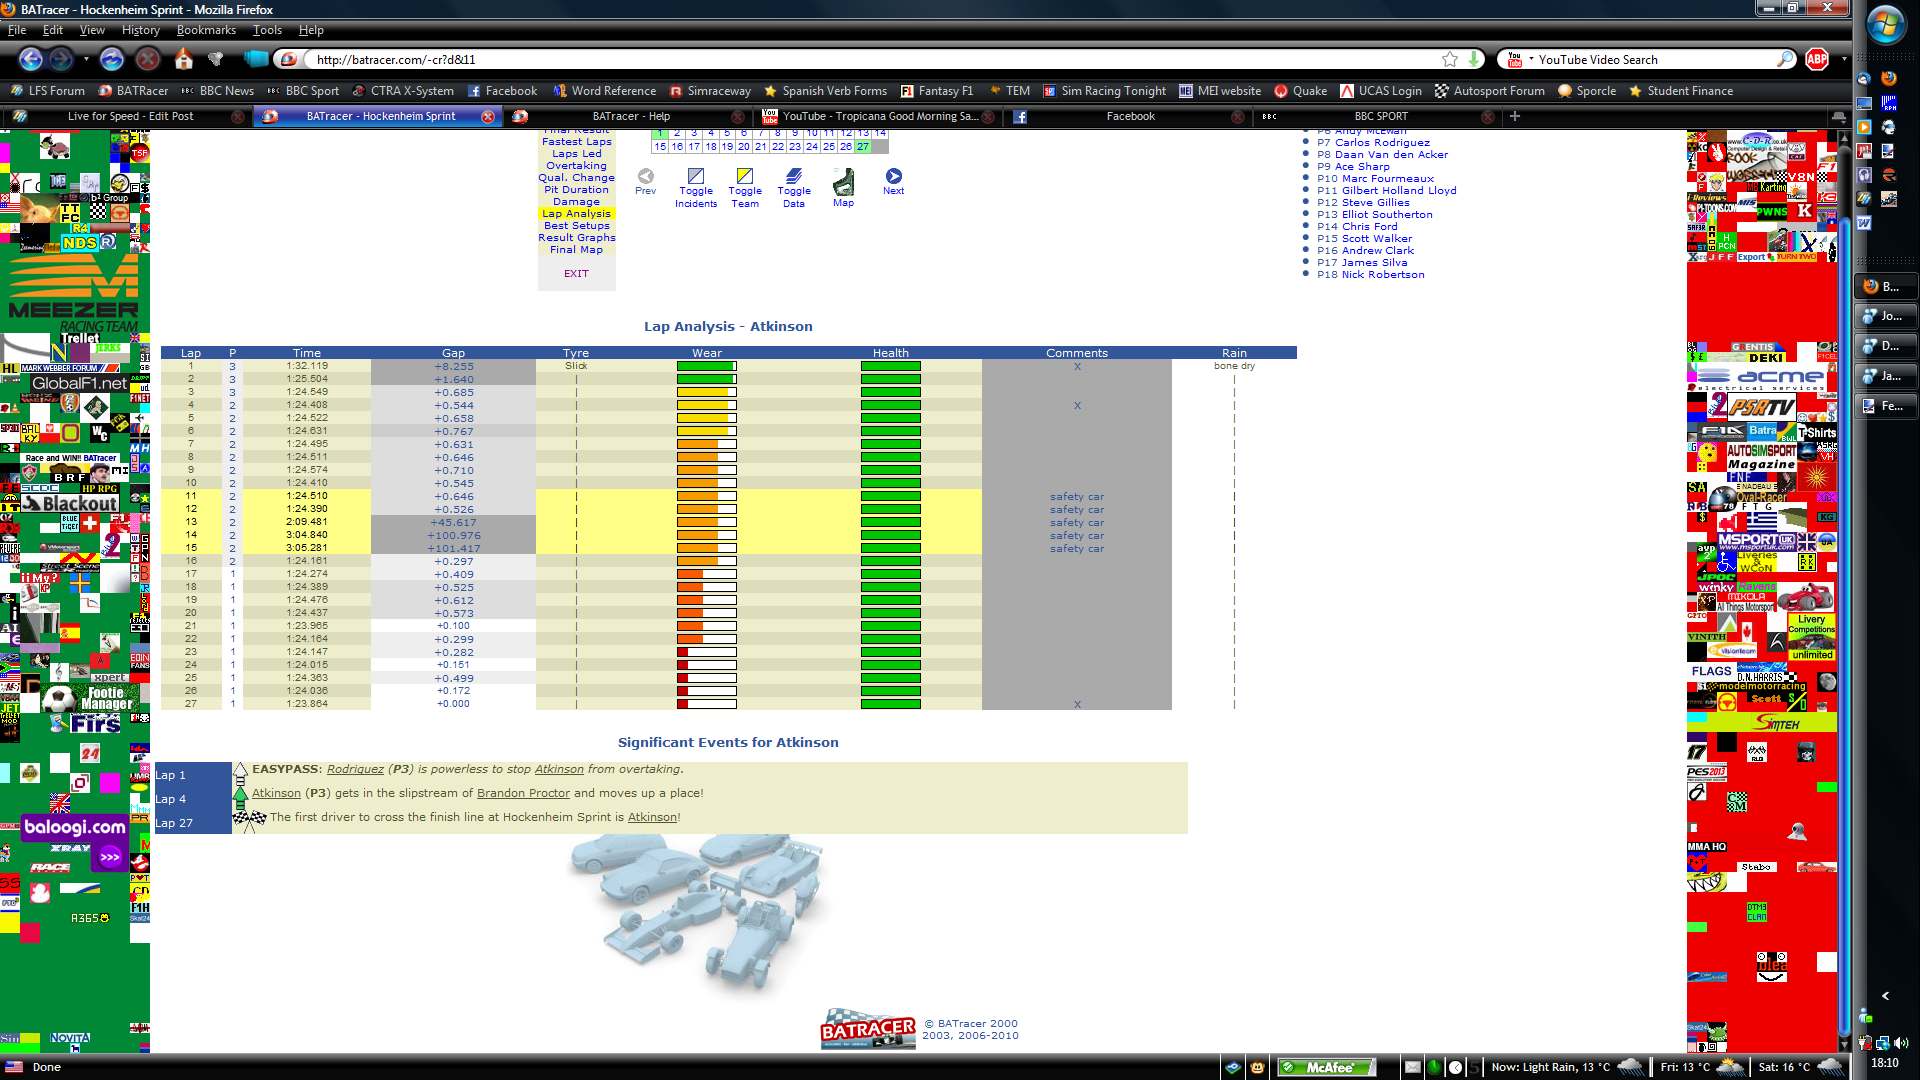Click the Adblock Plus ABP icon
This screenshot has width=1920, height=1080.
[x=1817, y=60]
